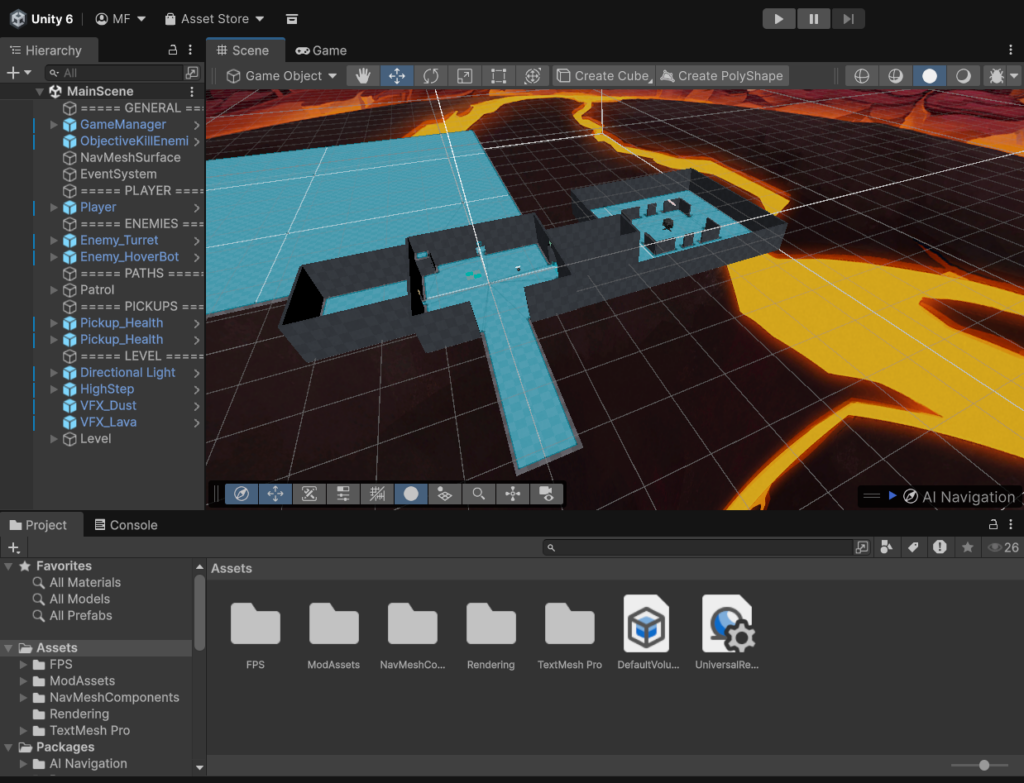Adjust the asset icon size slider
The width and height of the screenshot is (1024, 783).
[984, 765]
